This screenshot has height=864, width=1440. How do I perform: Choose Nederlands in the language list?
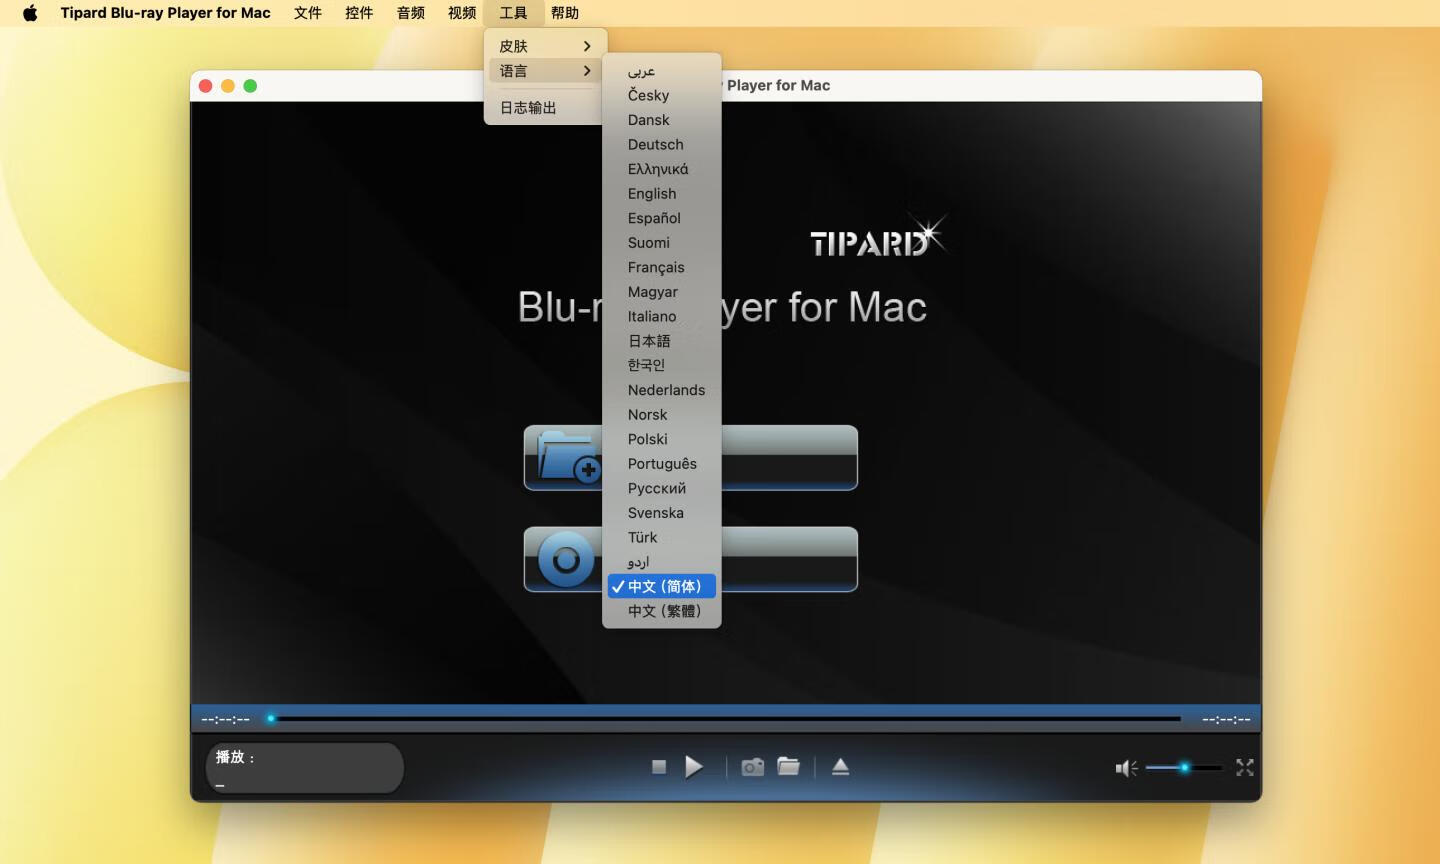(662, 390)
